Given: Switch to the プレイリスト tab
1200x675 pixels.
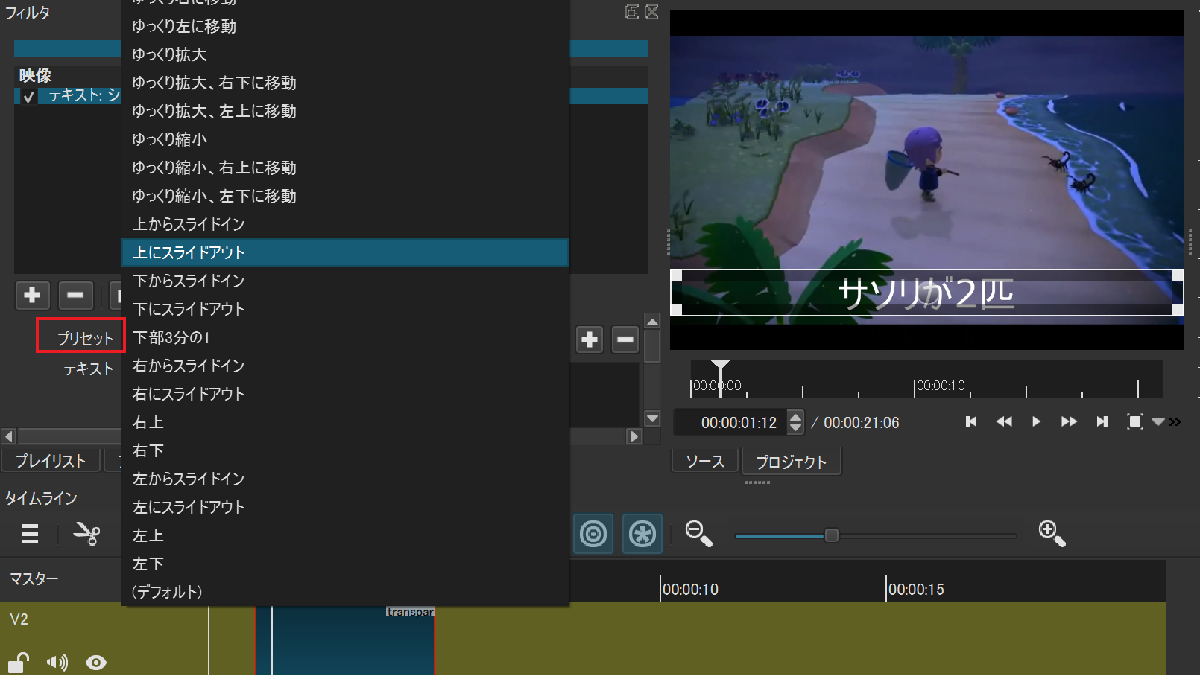Looking at the screenshot, I should [50, 460].
